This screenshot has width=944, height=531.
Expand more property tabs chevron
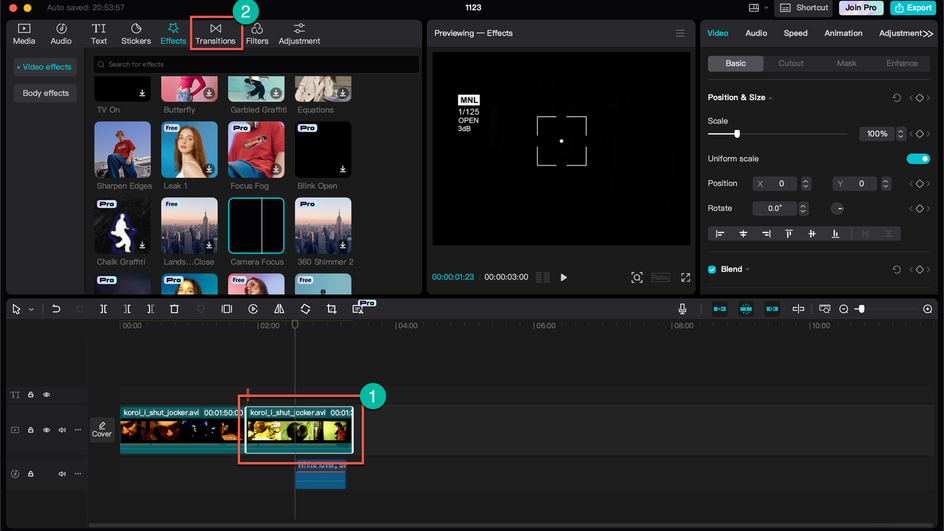[928, 34]
